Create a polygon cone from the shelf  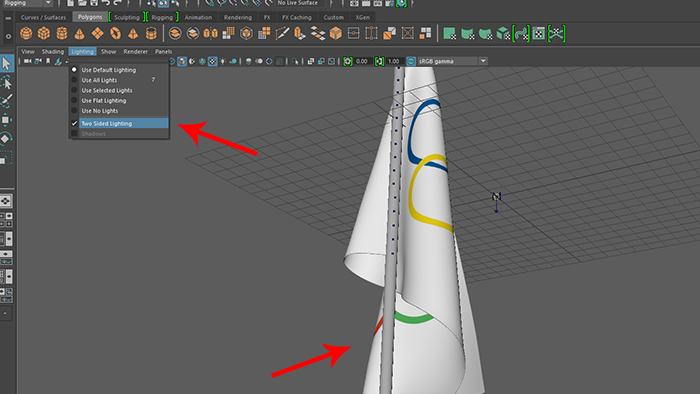79,33
